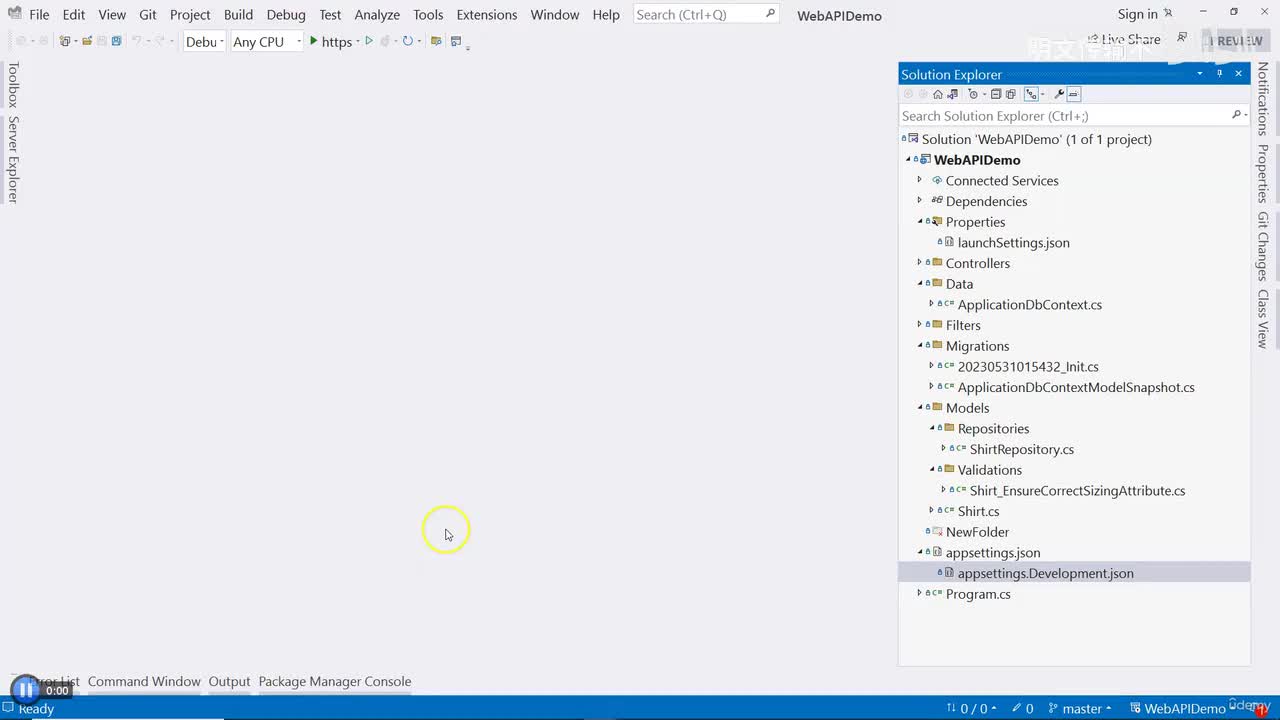Collapse the Models folder
Image resolution: width=1280 pixels, height=720 pixels.
[920, 408]
